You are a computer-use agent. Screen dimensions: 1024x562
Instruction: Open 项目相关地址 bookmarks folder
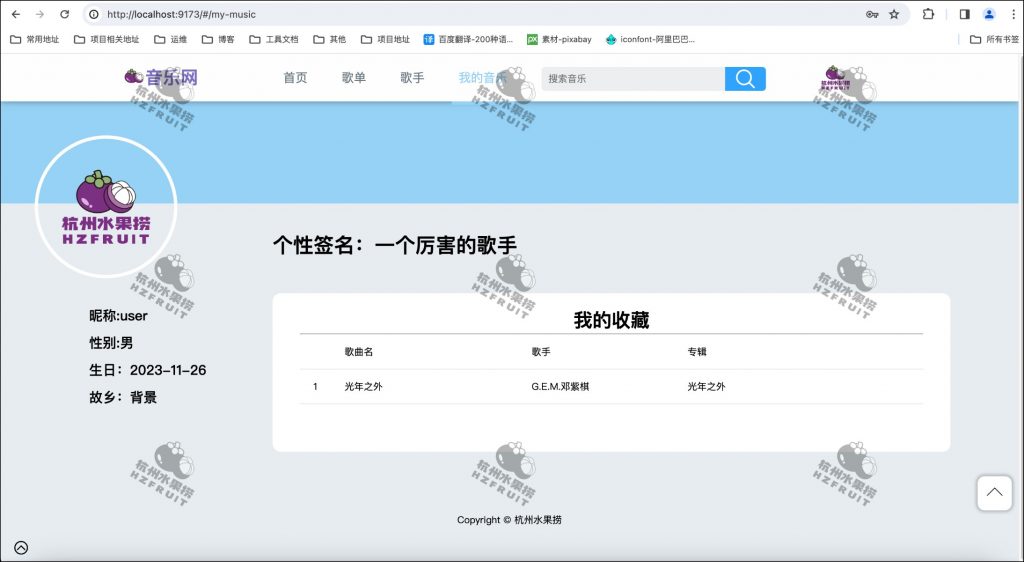pos(106,39)
